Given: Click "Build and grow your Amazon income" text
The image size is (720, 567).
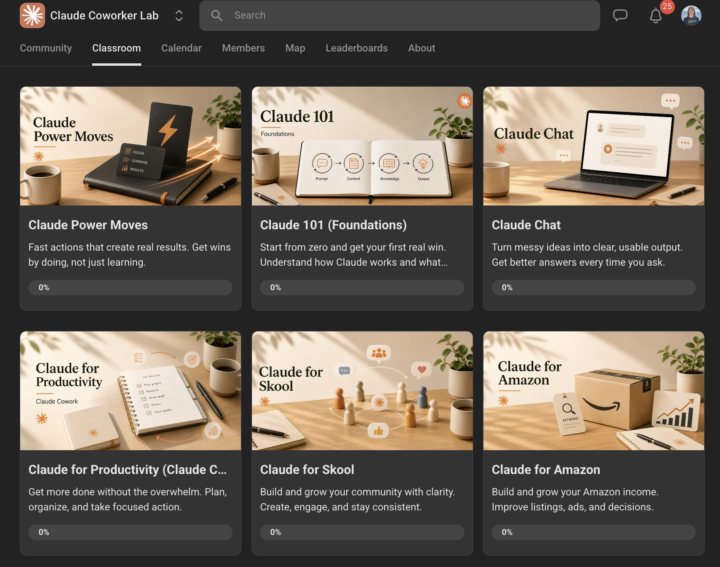Looking at the screenshot, I should pyautogui.click(x=575, y=500).
